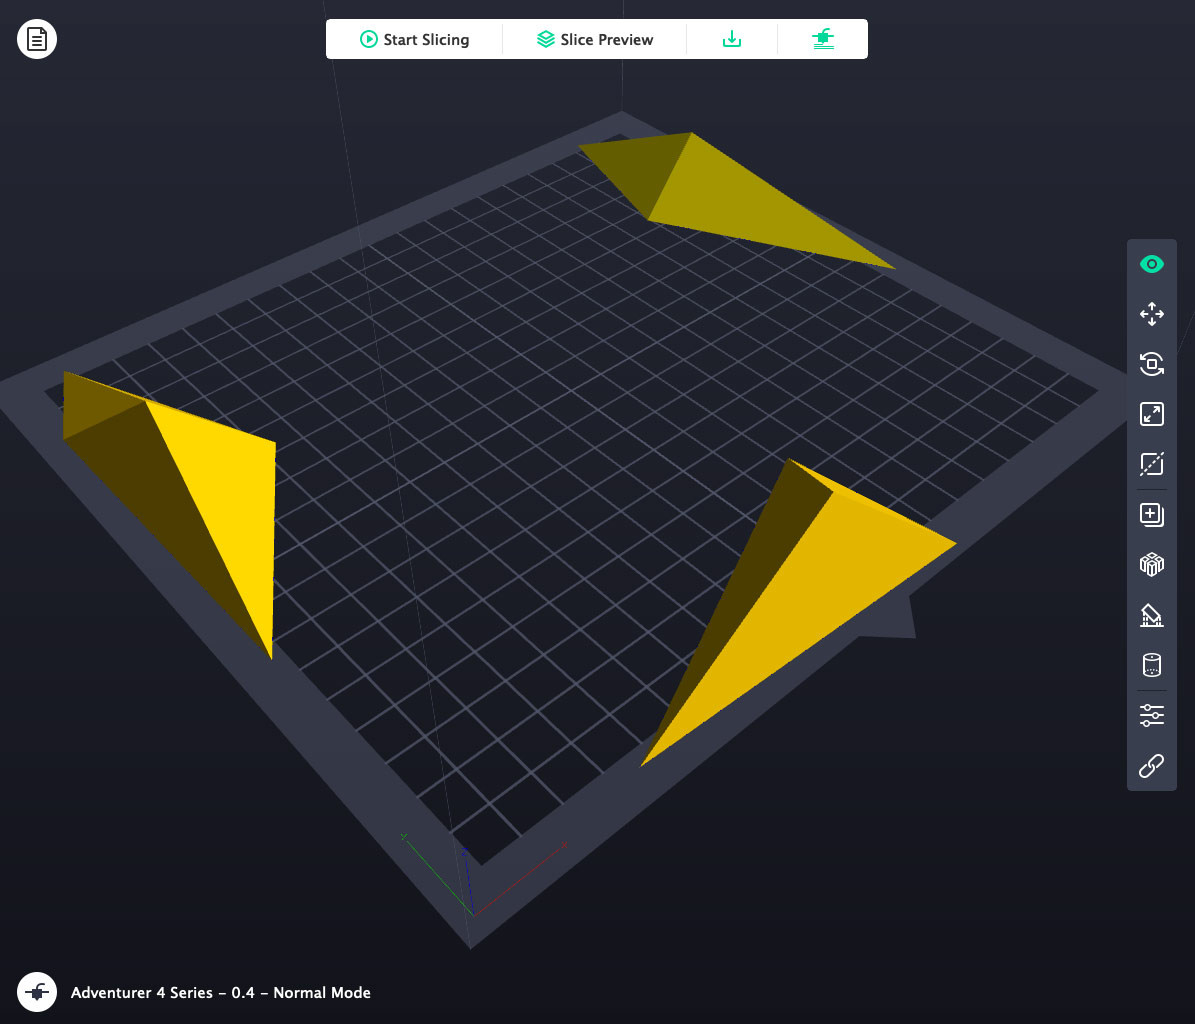The height and width of the screenshot is (1024, 1195).
Task: Open the settings sliders icon
Action: tap(1151, 715)
